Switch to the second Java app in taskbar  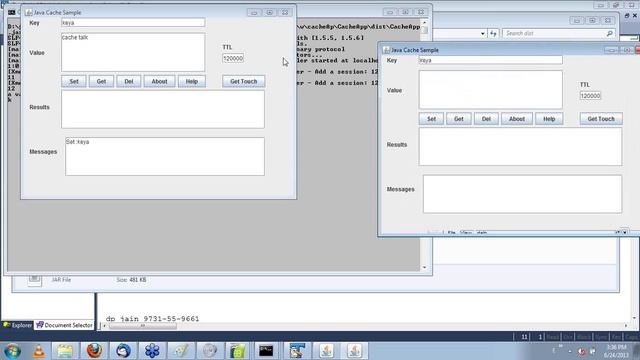[354, 351]
